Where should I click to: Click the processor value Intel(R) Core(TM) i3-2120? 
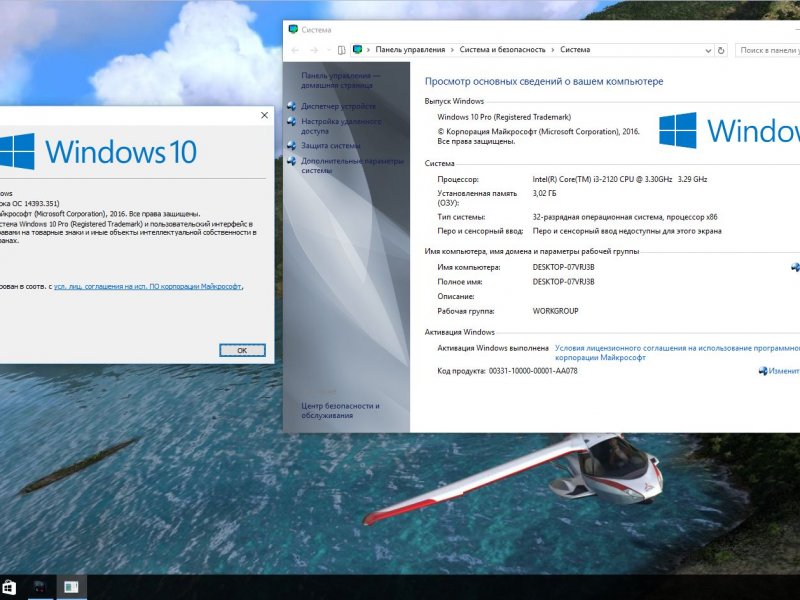tap(620, 179)
